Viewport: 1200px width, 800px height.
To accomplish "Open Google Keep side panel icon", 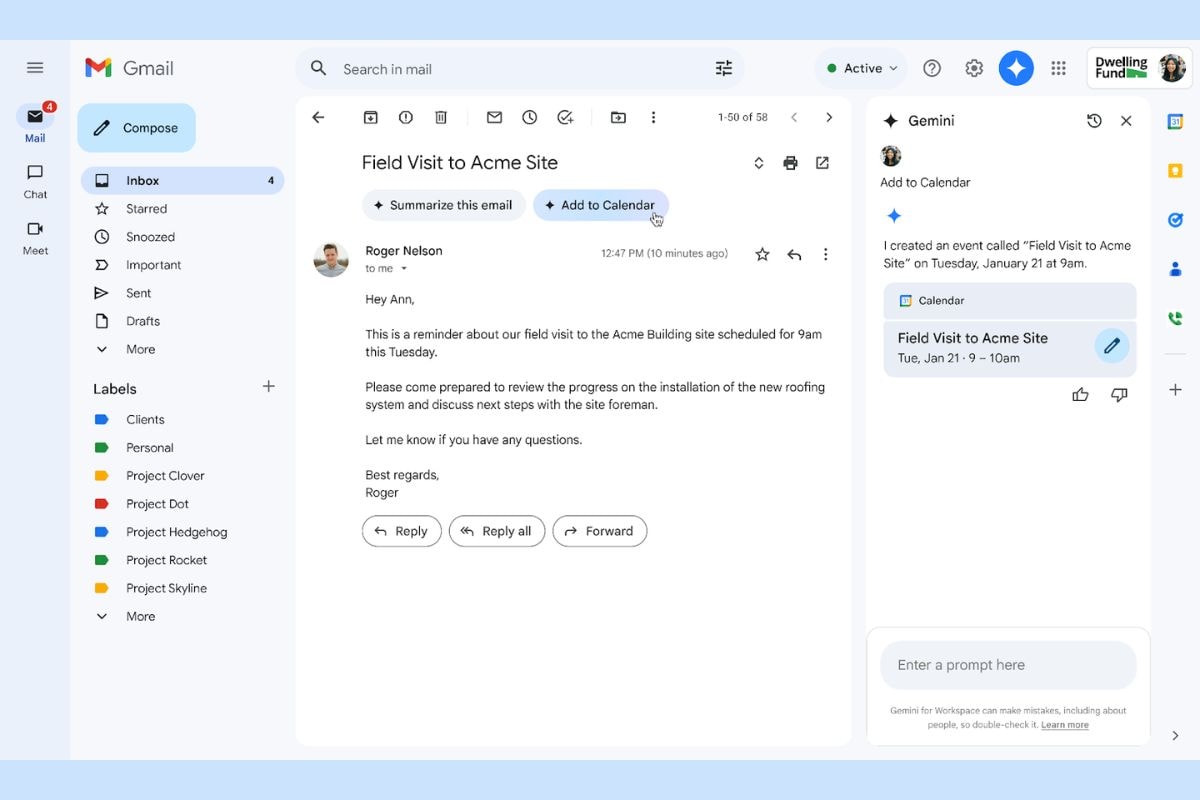I will point(1176,171).
